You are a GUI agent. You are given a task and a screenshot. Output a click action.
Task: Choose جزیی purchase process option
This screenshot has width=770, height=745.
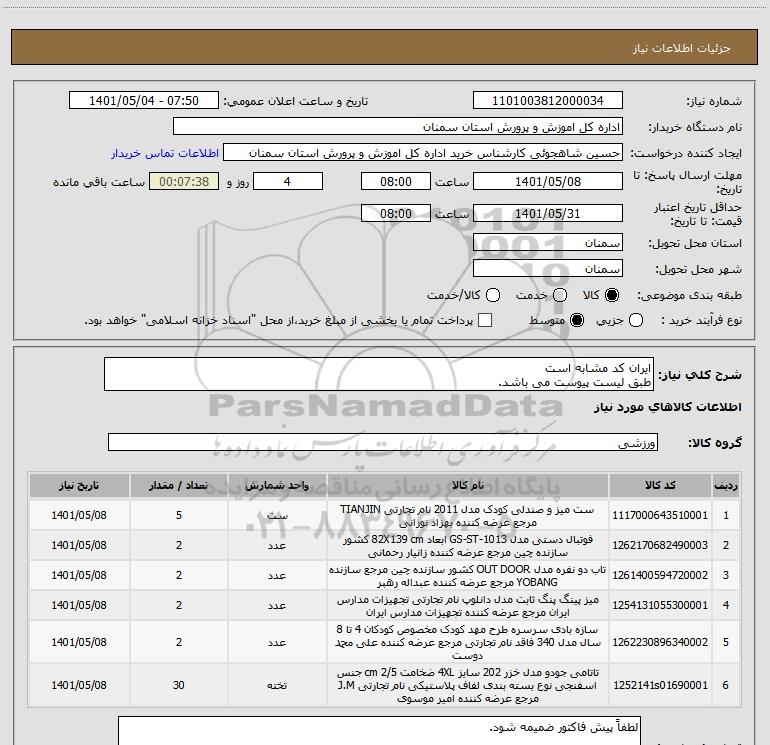636,320
